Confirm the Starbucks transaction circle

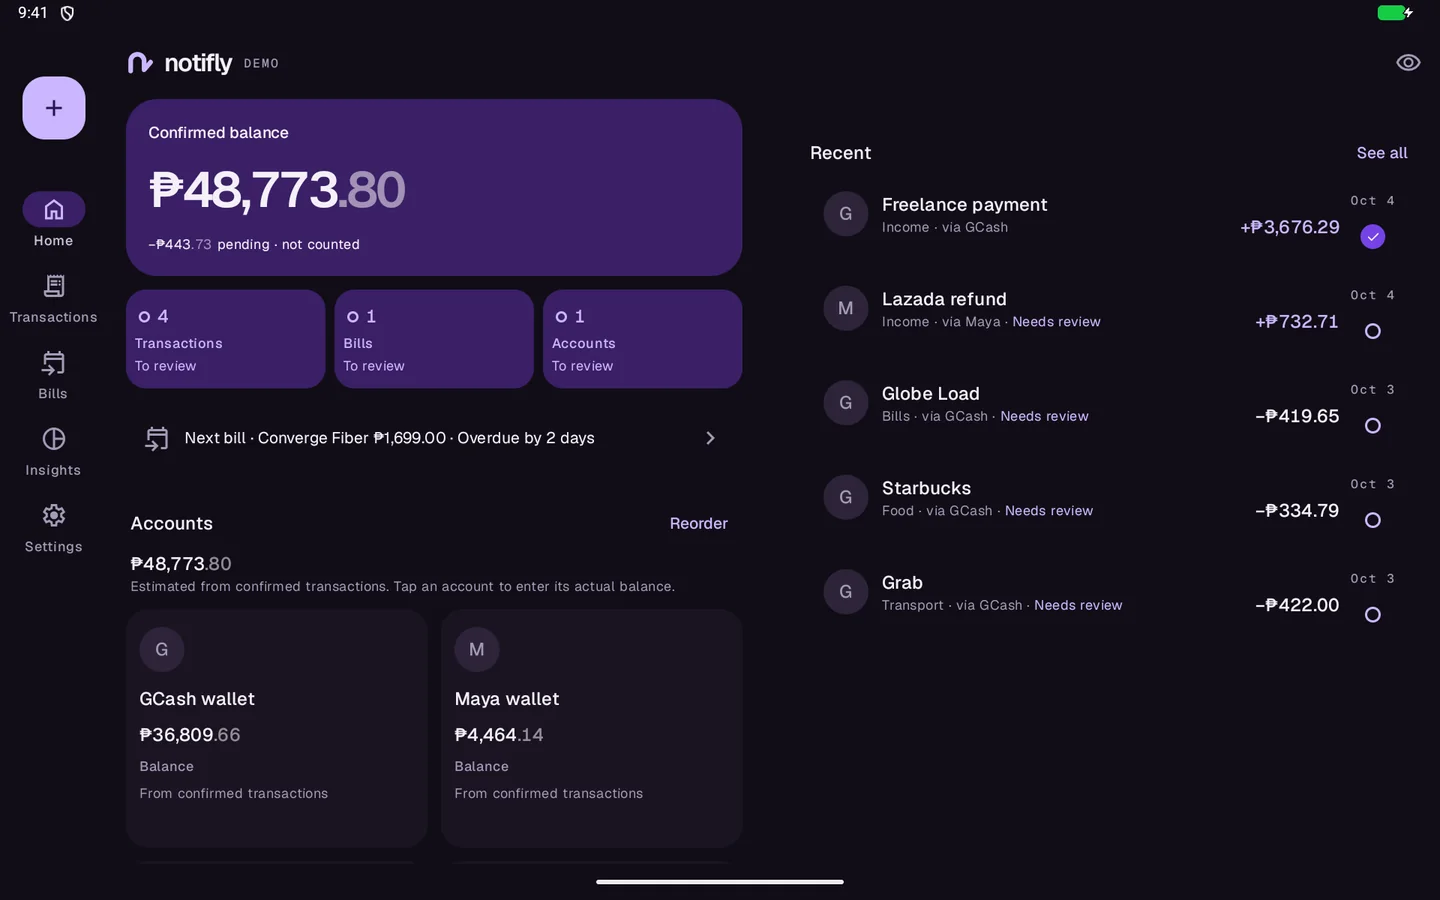coord(1373,520)
